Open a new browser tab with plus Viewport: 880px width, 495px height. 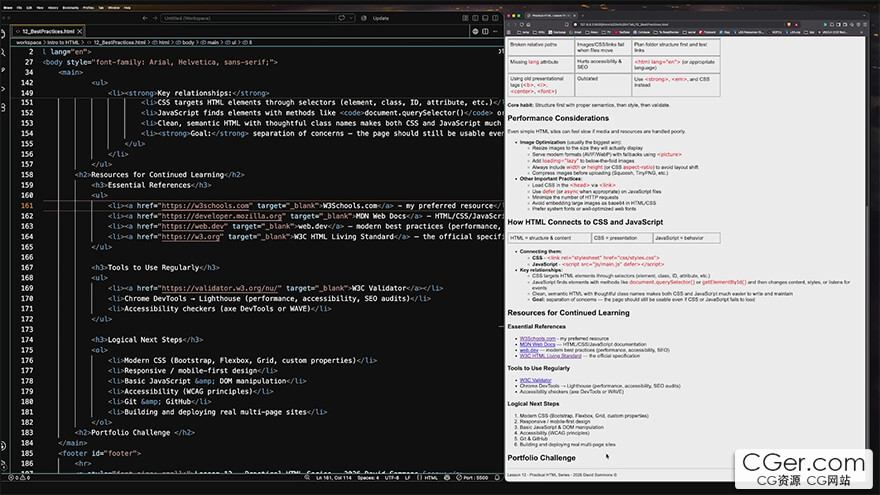click(583, 16)
